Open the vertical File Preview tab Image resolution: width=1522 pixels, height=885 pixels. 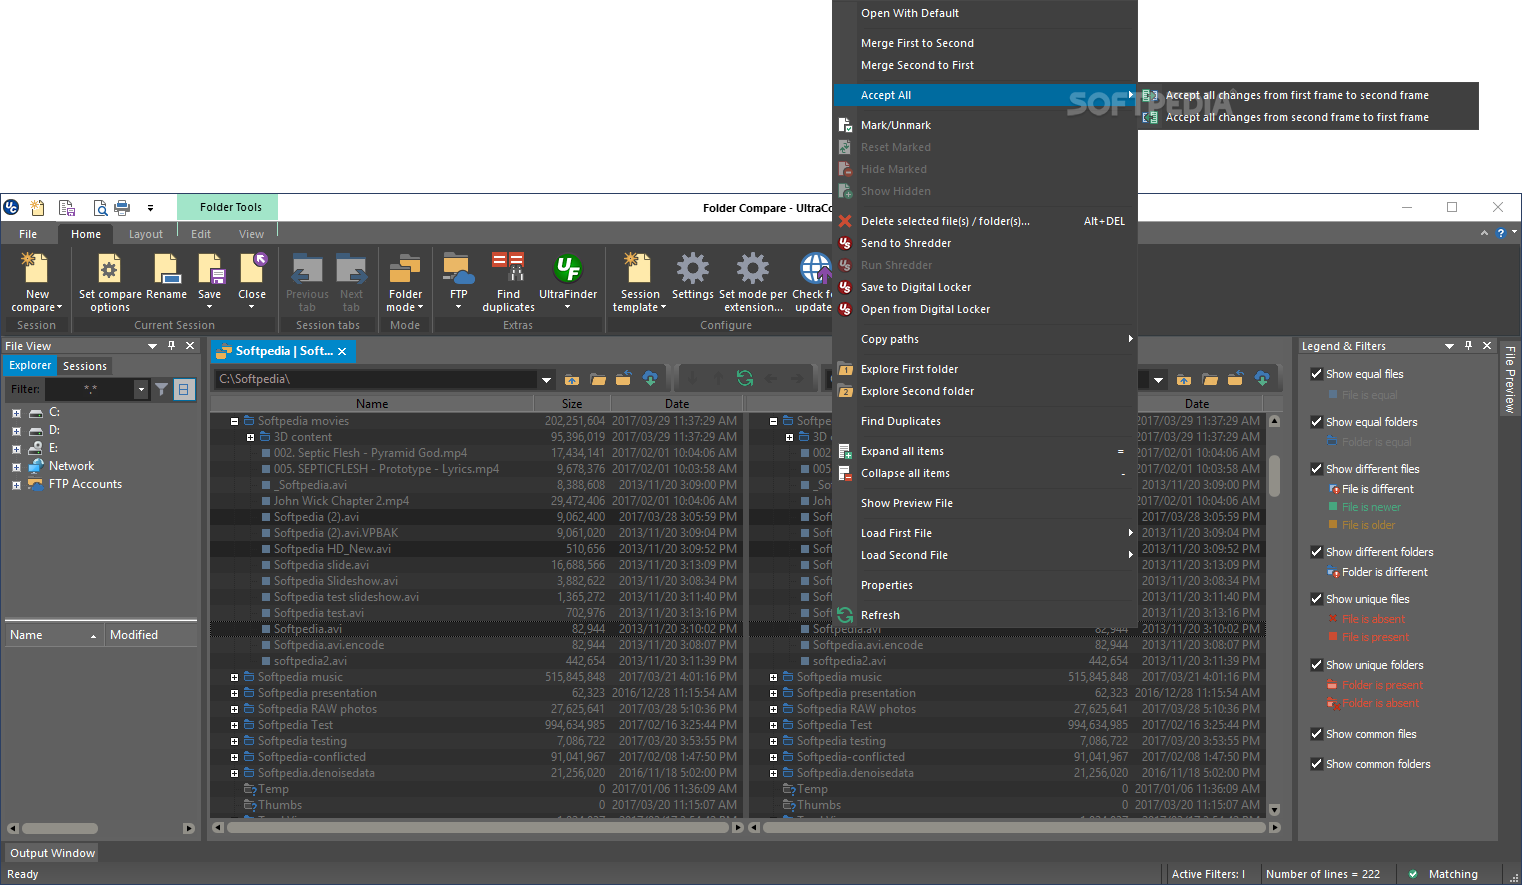click(x=1510, y=379)
